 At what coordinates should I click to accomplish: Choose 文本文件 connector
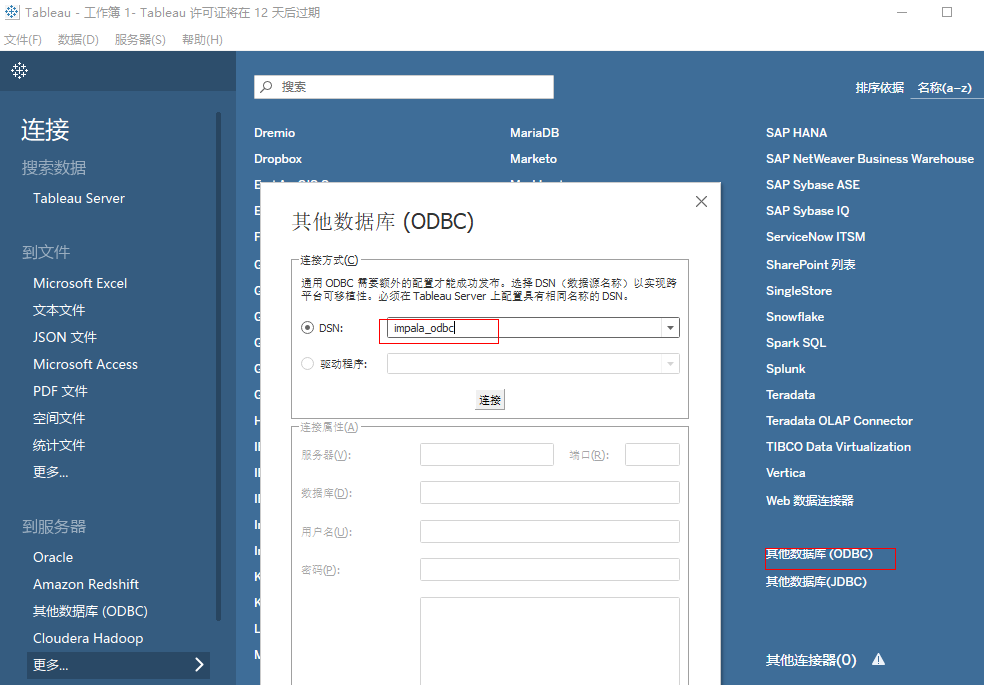59,310
